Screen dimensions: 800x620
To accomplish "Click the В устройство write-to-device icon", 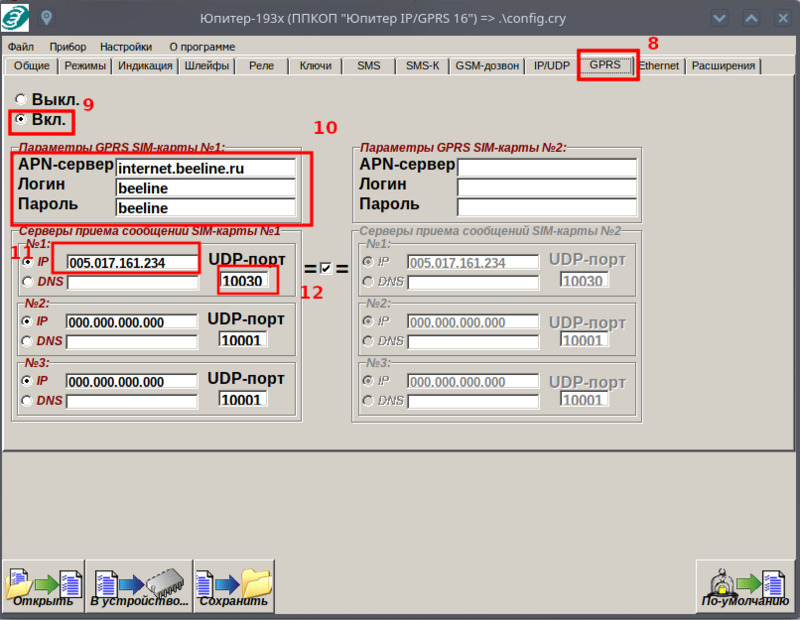I will pyautogui.click(x=138, y=585).
